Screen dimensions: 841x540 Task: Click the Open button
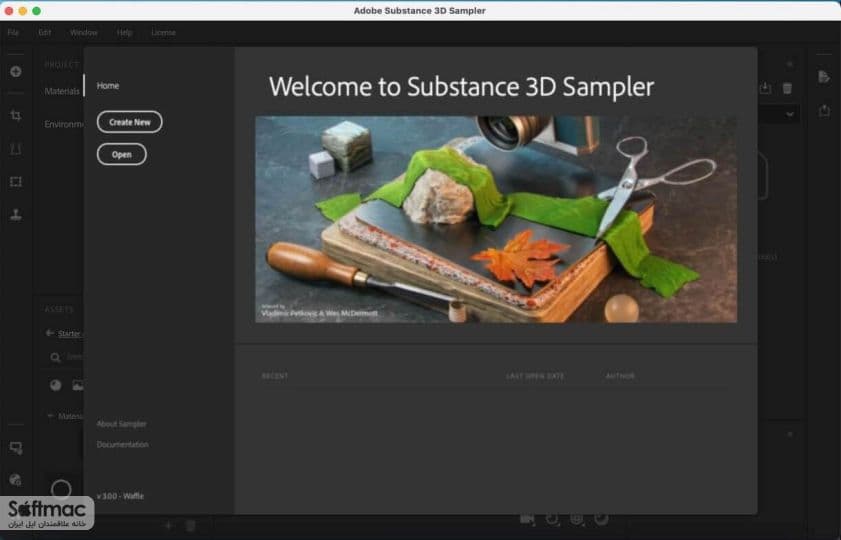pyautogui.click(x=122, y=154)
